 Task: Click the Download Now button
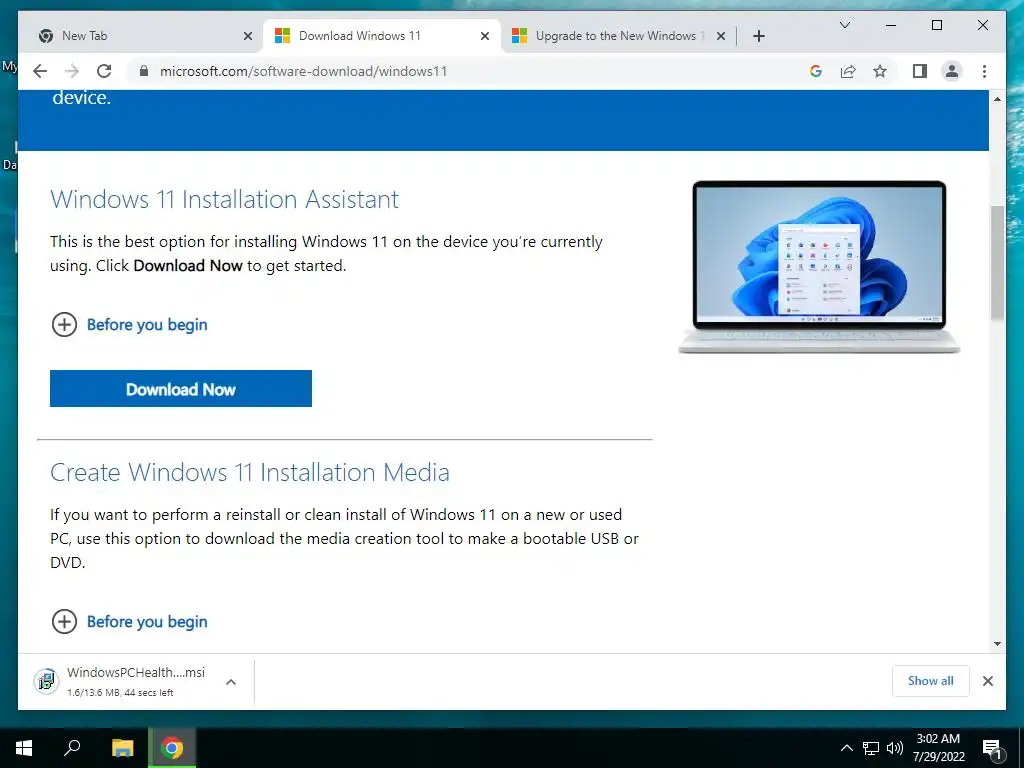(181, 389)
